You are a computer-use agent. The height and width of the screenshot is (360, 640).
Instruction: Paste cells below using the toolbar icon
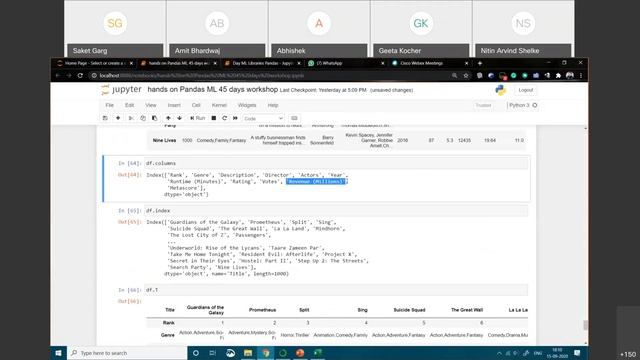point(154,118)
